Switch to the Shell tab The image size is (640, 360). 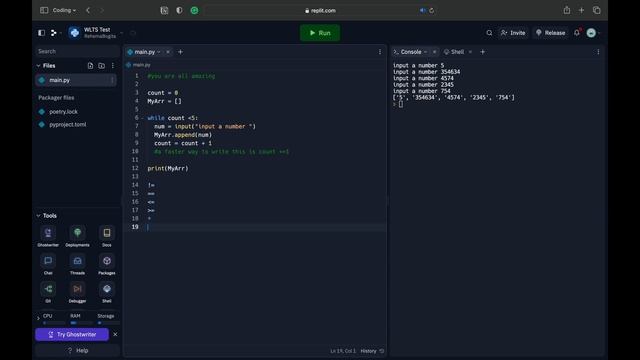[457, 52]
